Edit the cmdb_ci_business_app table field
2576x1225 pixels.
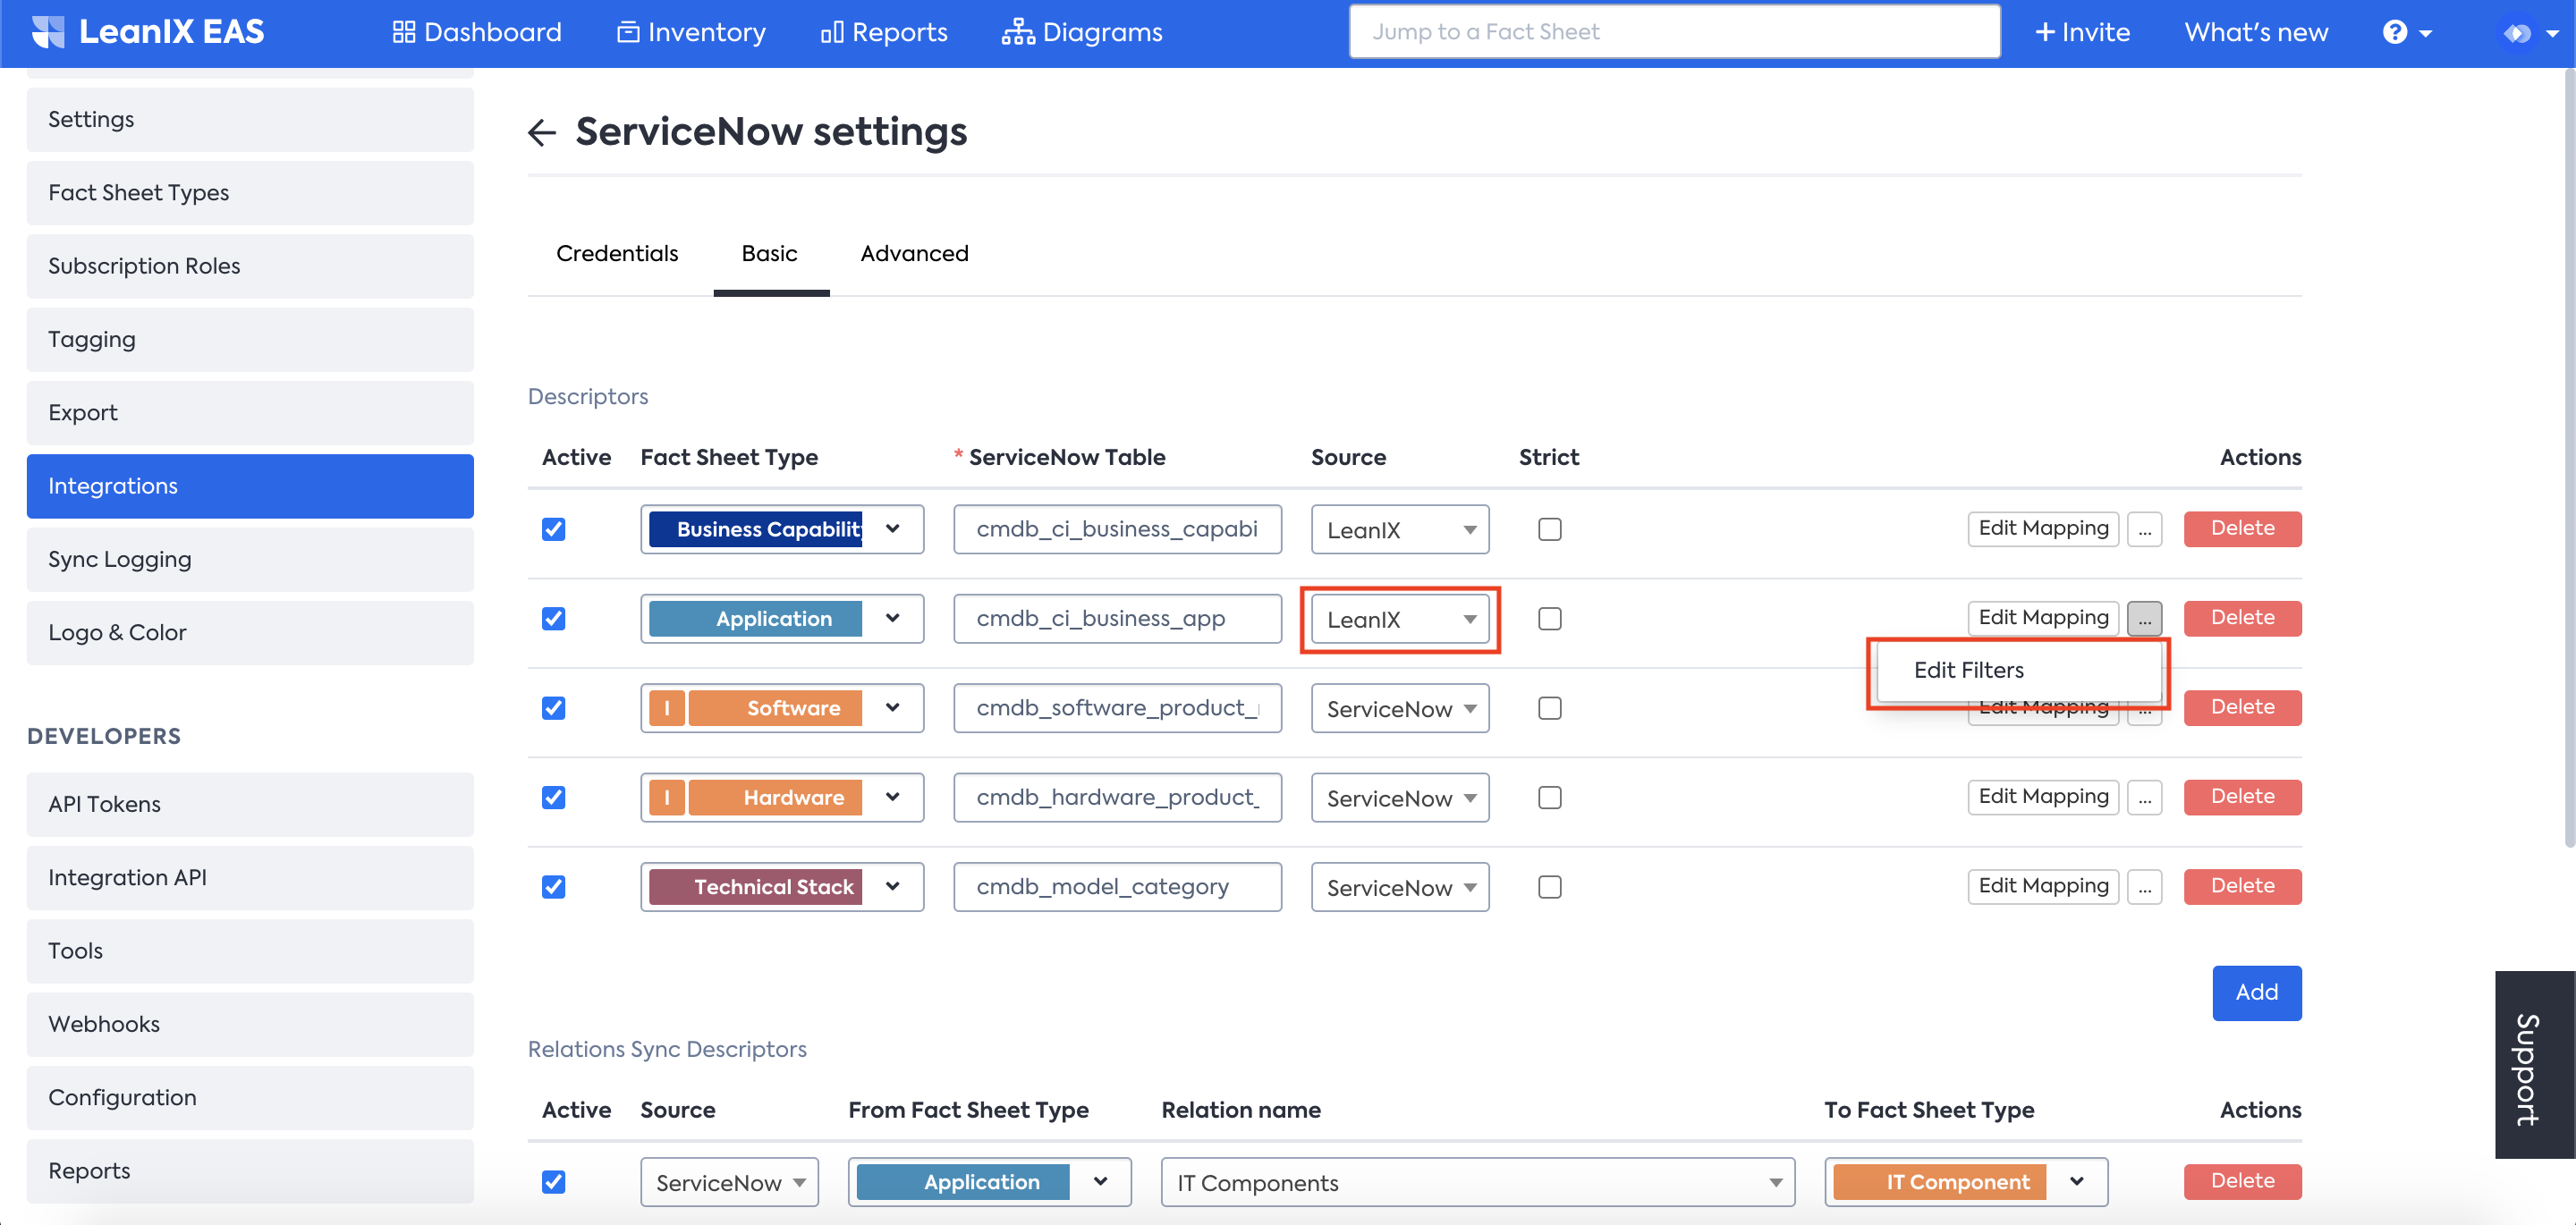pos(1117,618)
